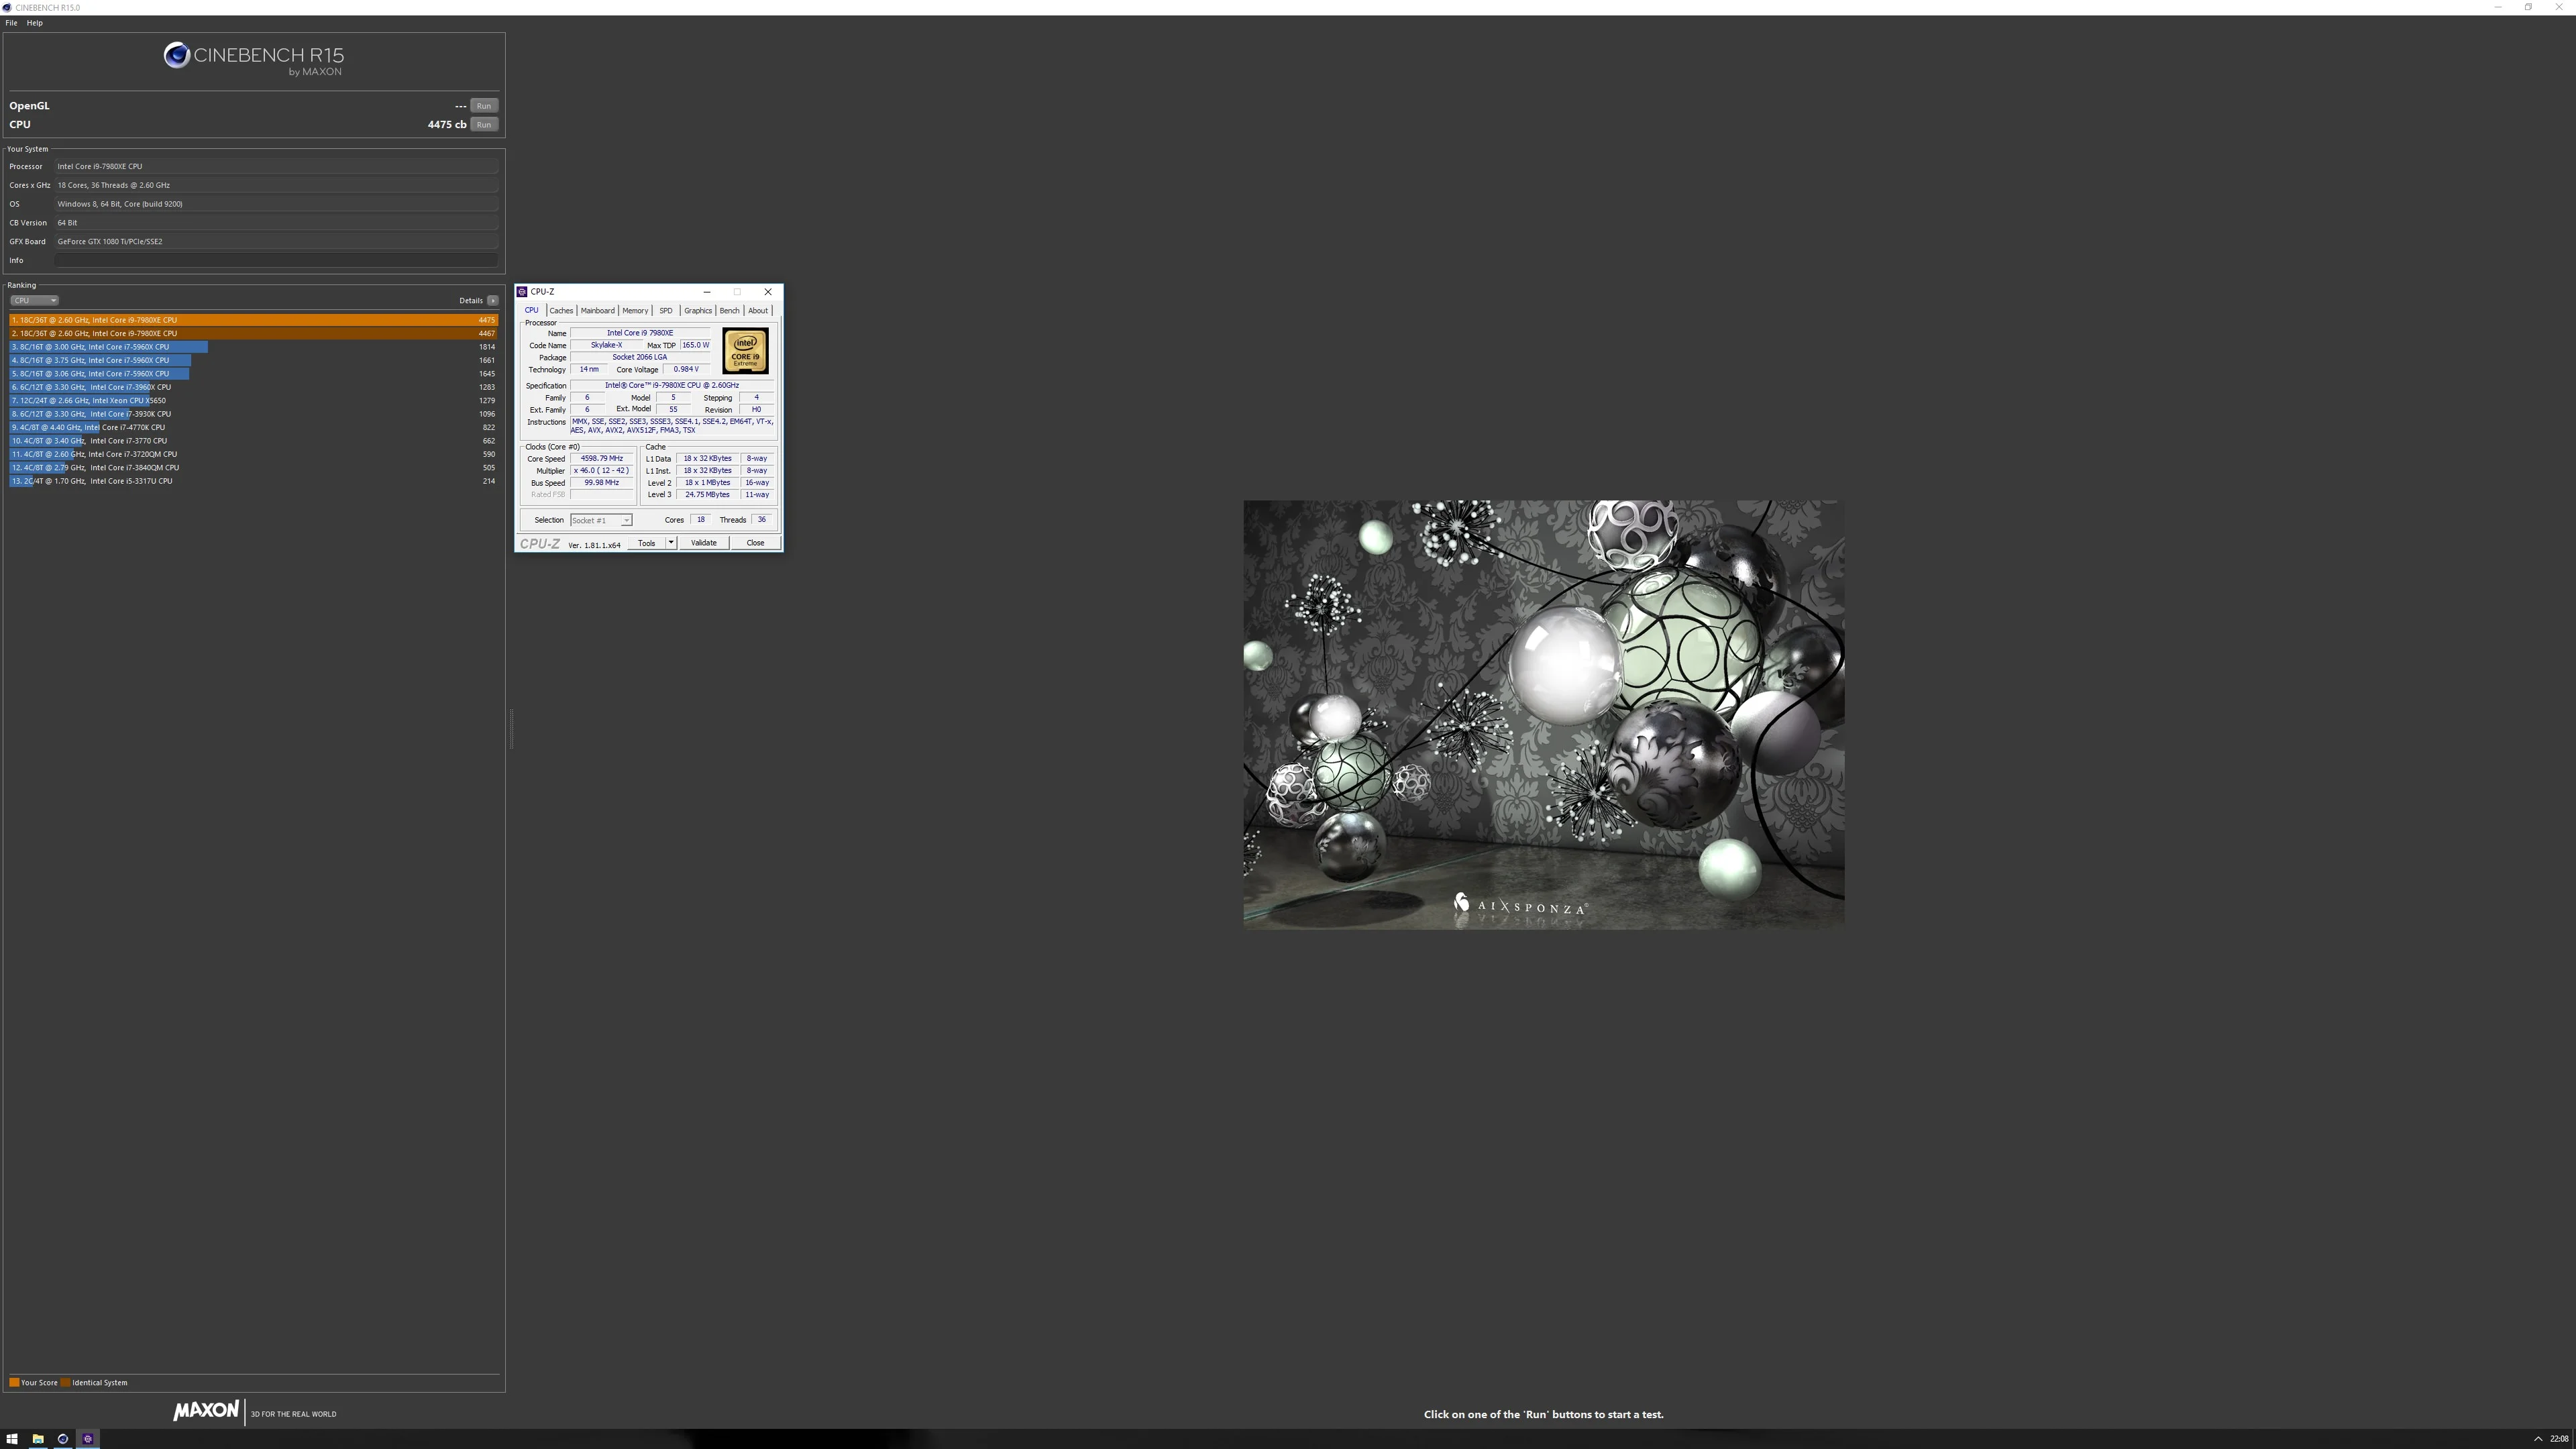Click the Core Speed value 4598.79 MHz
The image size is (2576, 1449).
[602, 459]
